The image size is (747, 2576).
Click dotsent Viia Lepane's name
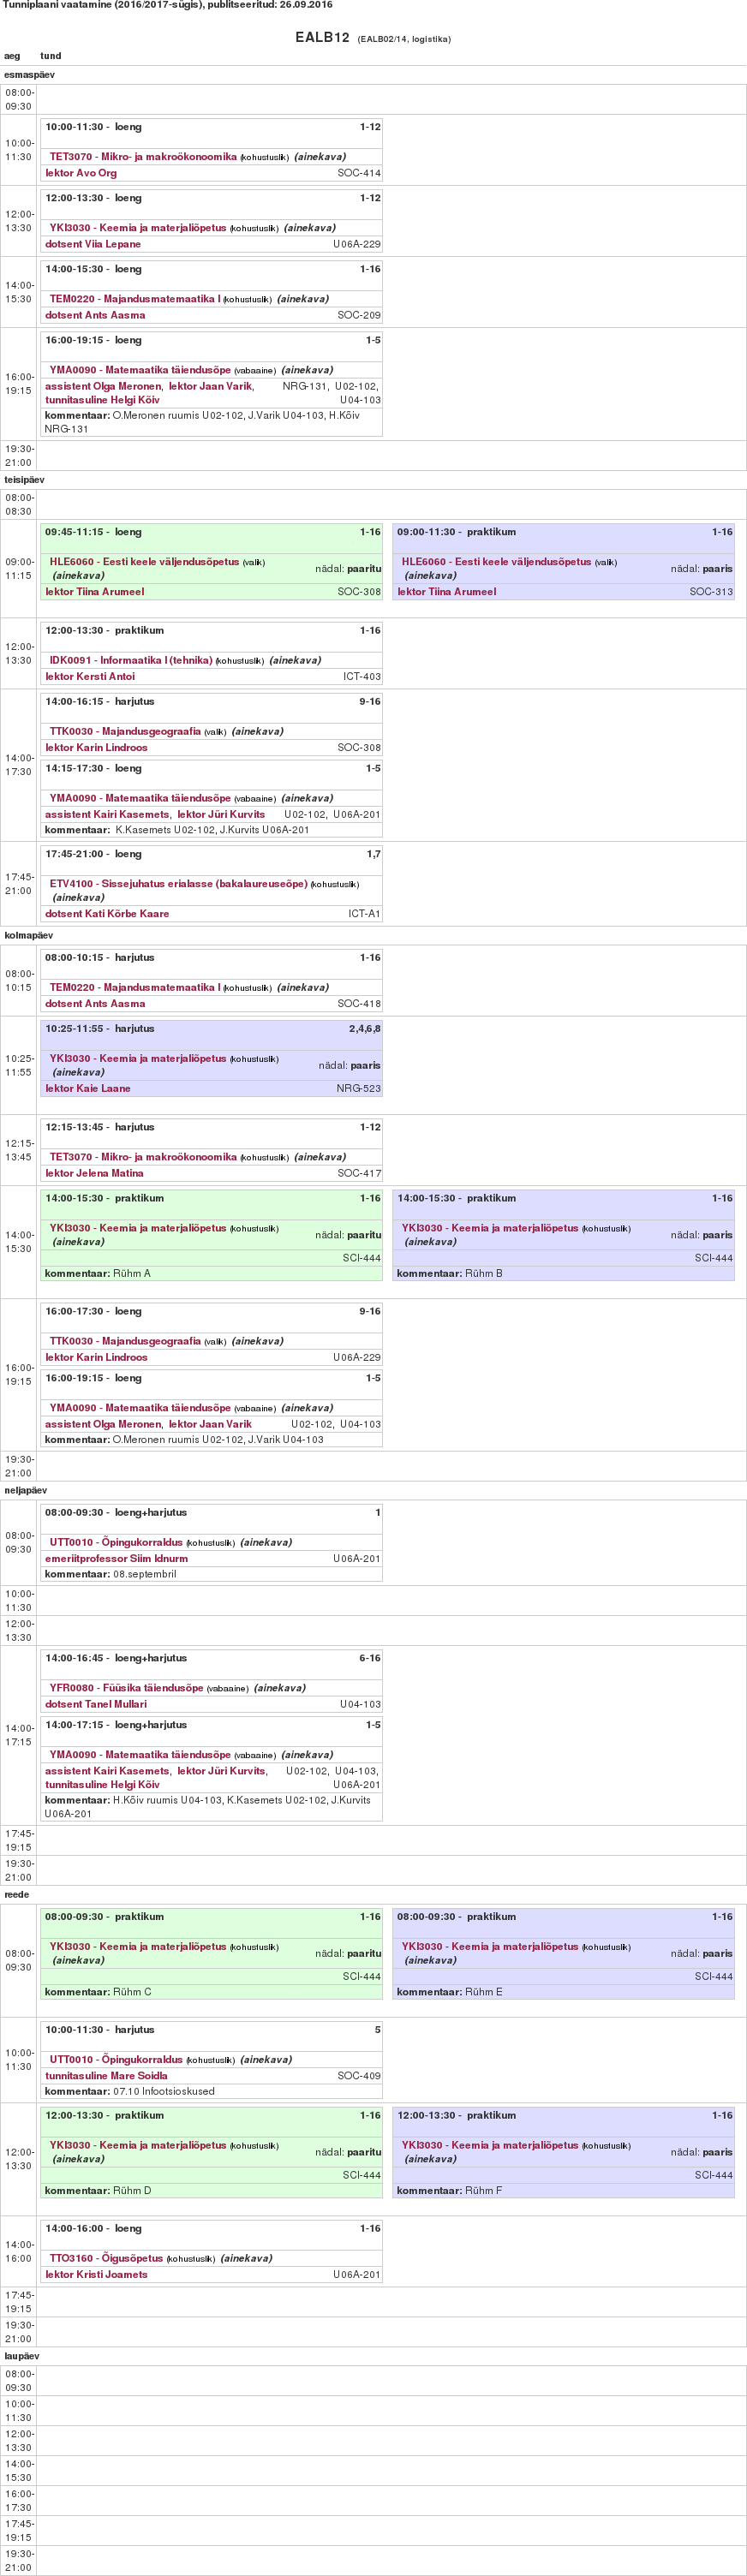[x=93, y=244]
